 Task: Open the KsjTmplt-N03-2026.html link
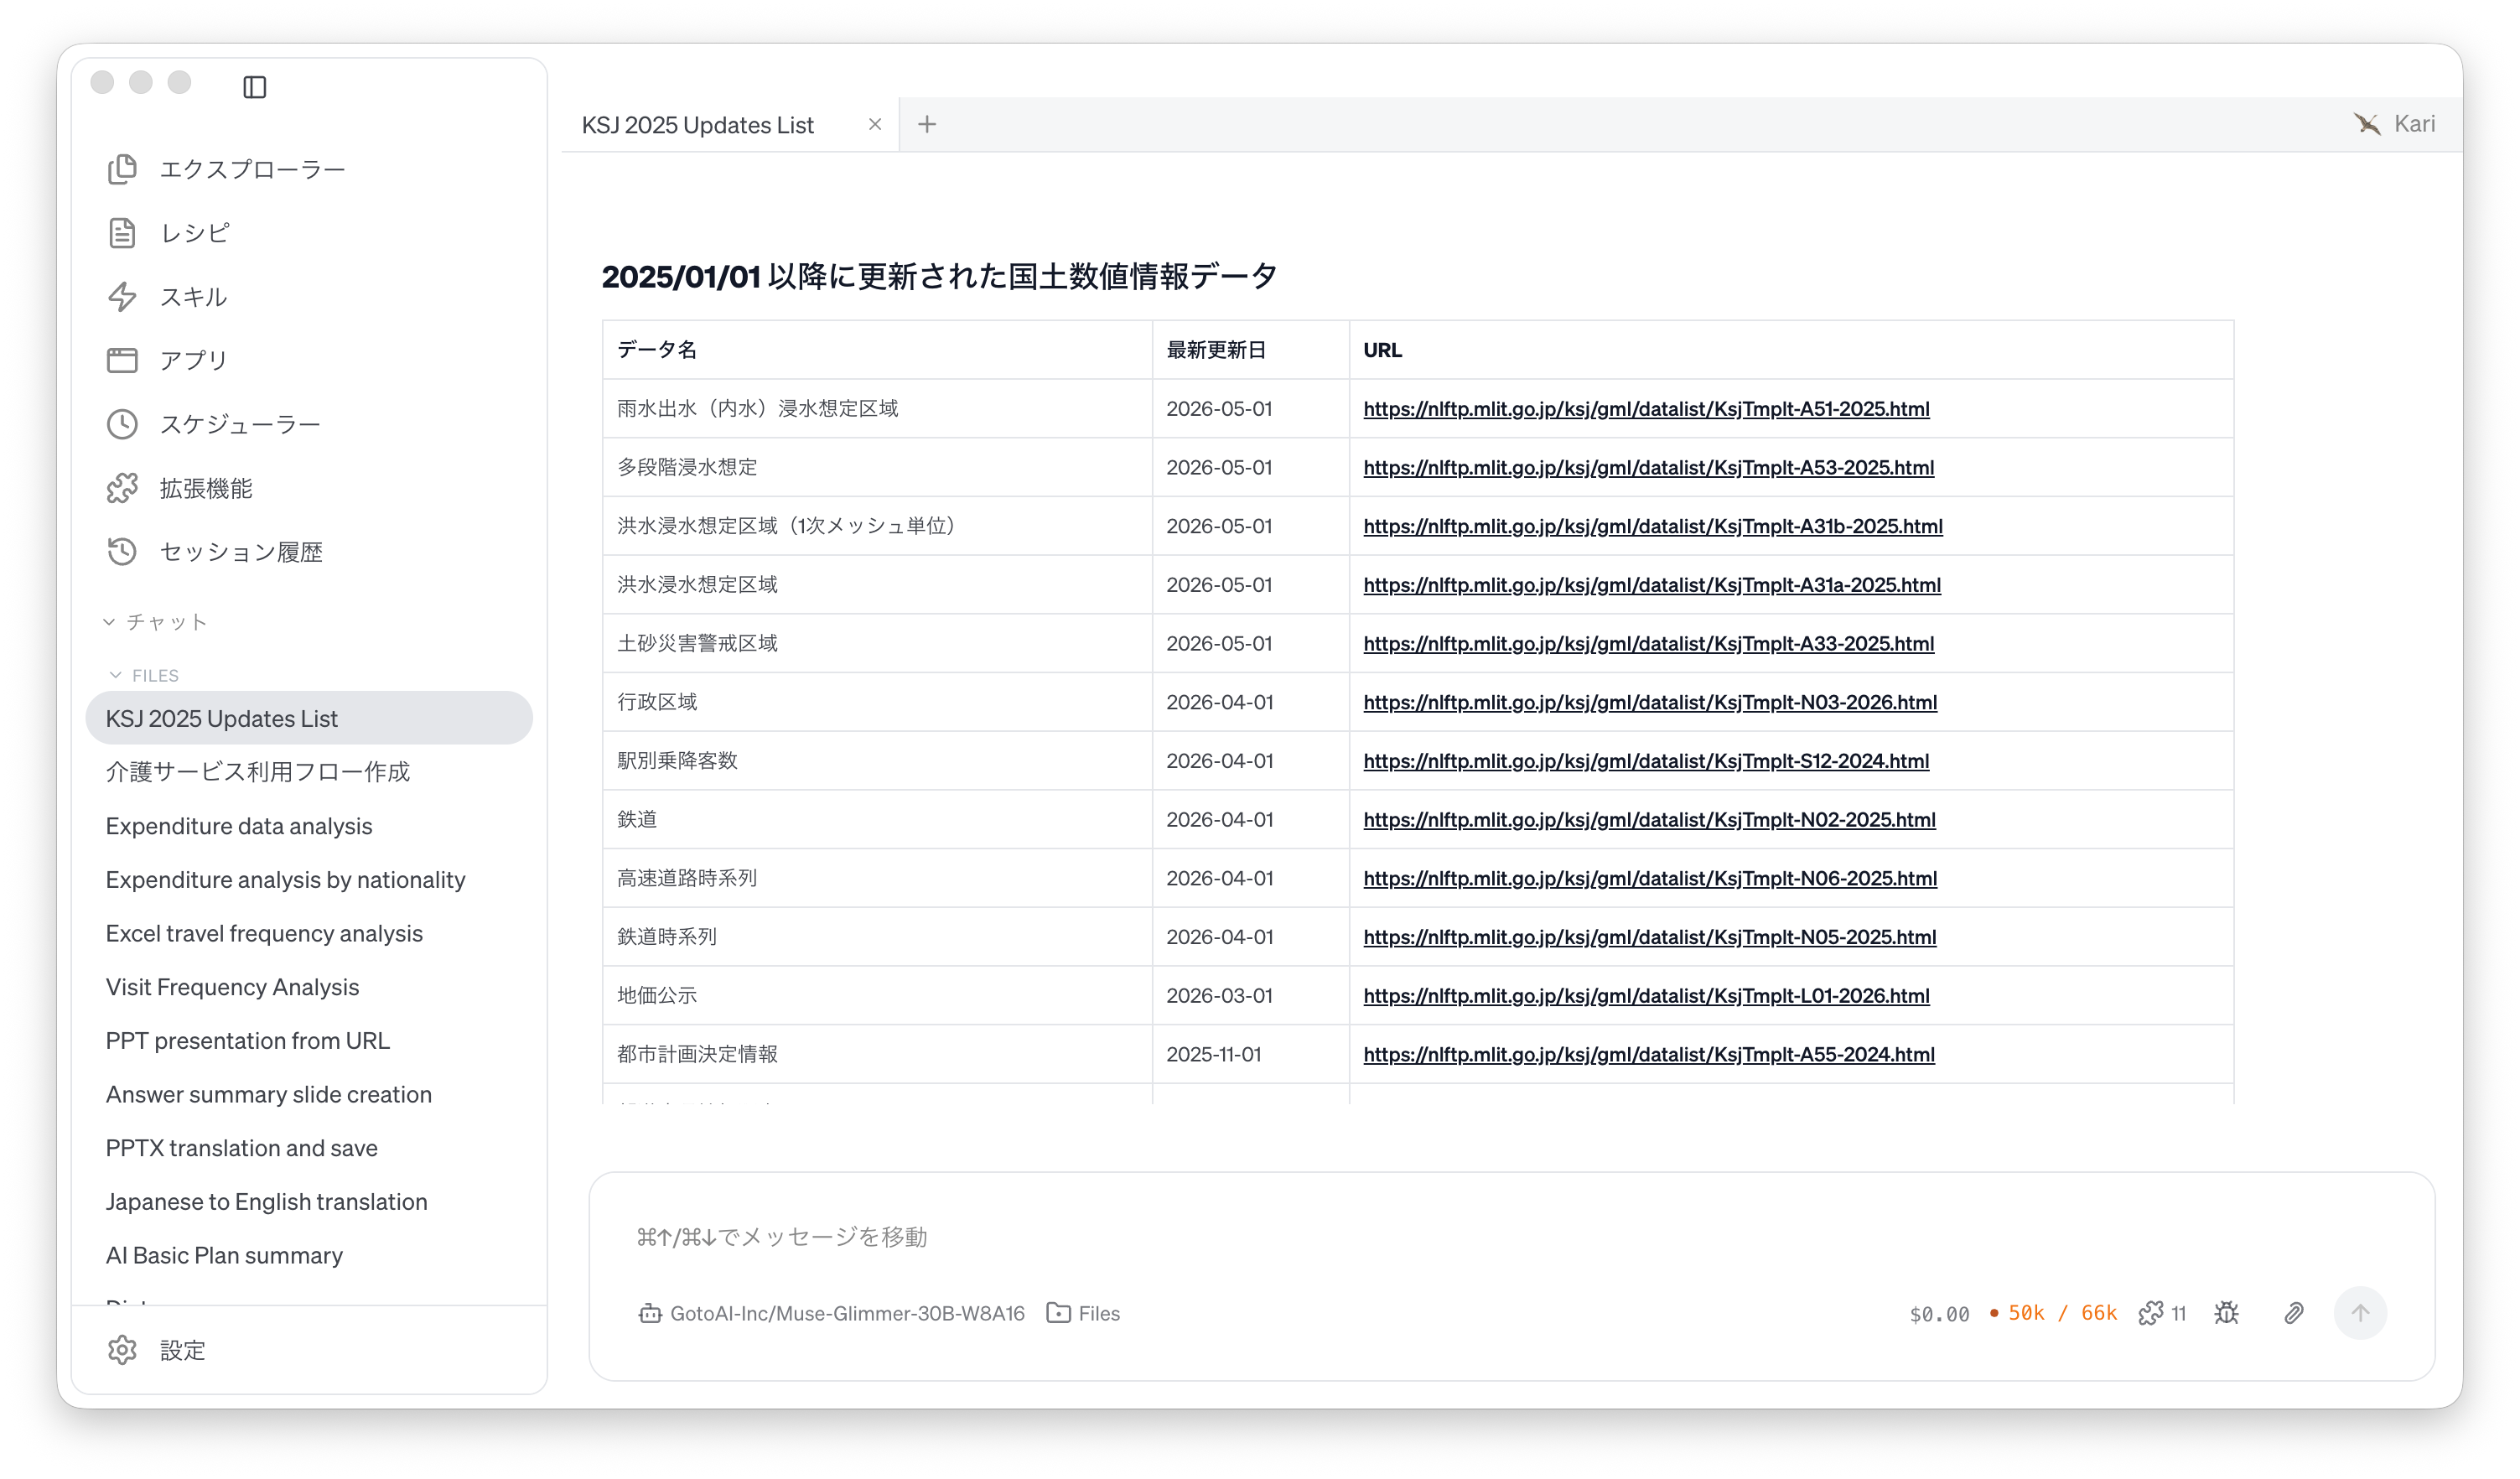click(1650, 702)
